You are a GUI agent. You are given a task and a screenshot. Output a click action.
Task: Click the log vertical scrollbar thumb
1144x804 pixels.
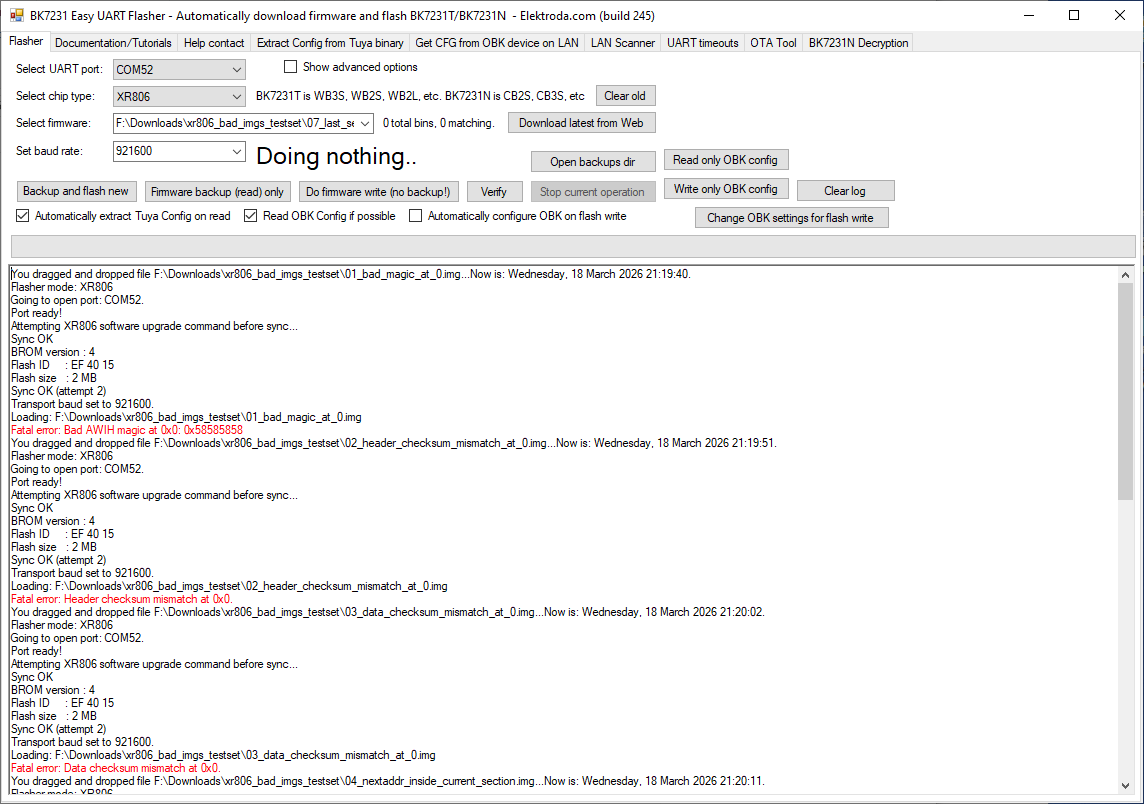(1125, 392)
